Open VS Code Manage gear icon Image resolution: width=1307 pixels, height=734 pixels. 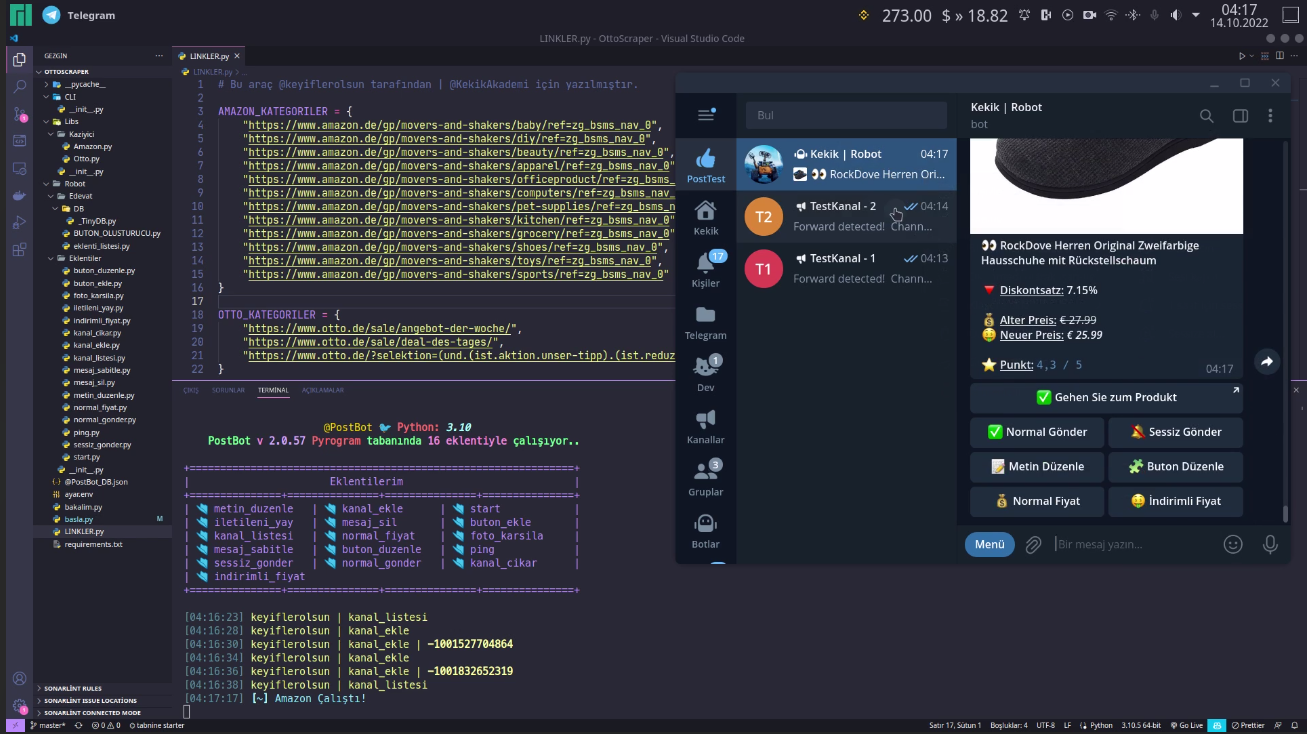click(x=19, y=705)
